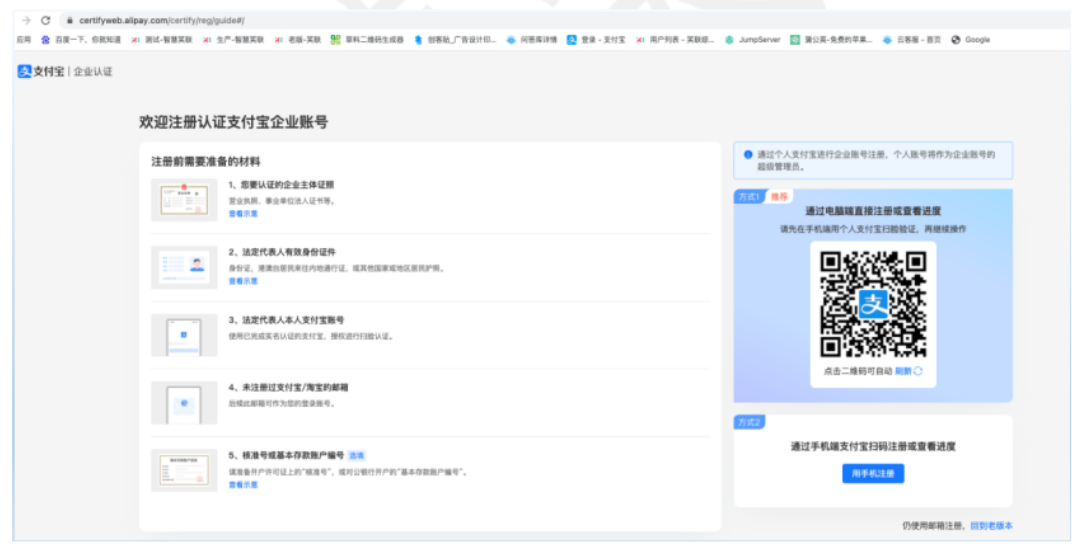The width and height of the screenshot is (1083, 551).
Task: Open the 测试-智慧芙联 bookmark
Action: [x=162, y=40]
